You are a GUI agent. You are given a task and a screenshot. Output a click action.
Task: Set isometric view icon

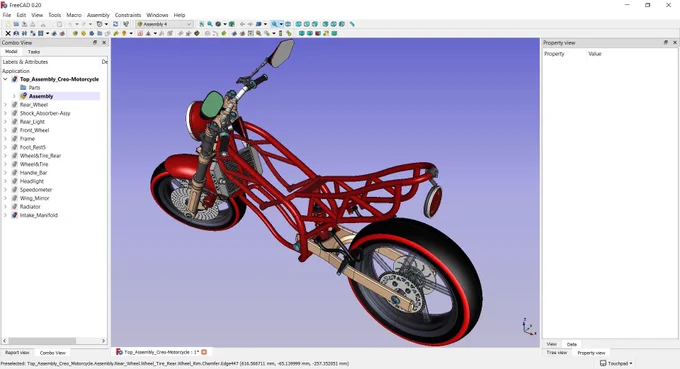click(x=288, y=24)
